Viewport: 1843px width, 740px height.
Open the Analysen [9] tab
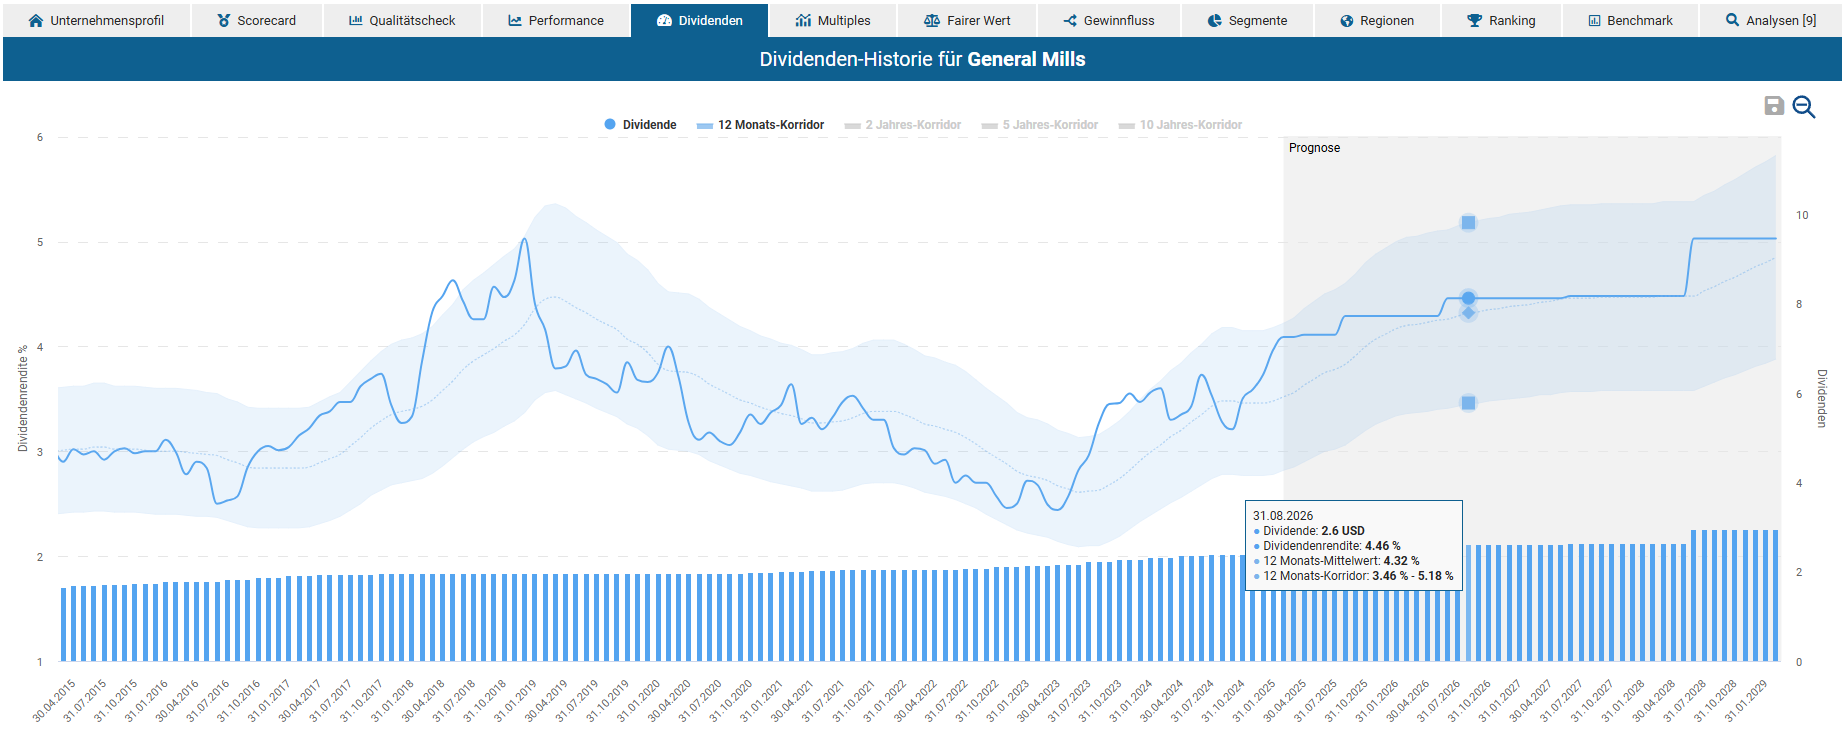click(x=1770, y=21)
